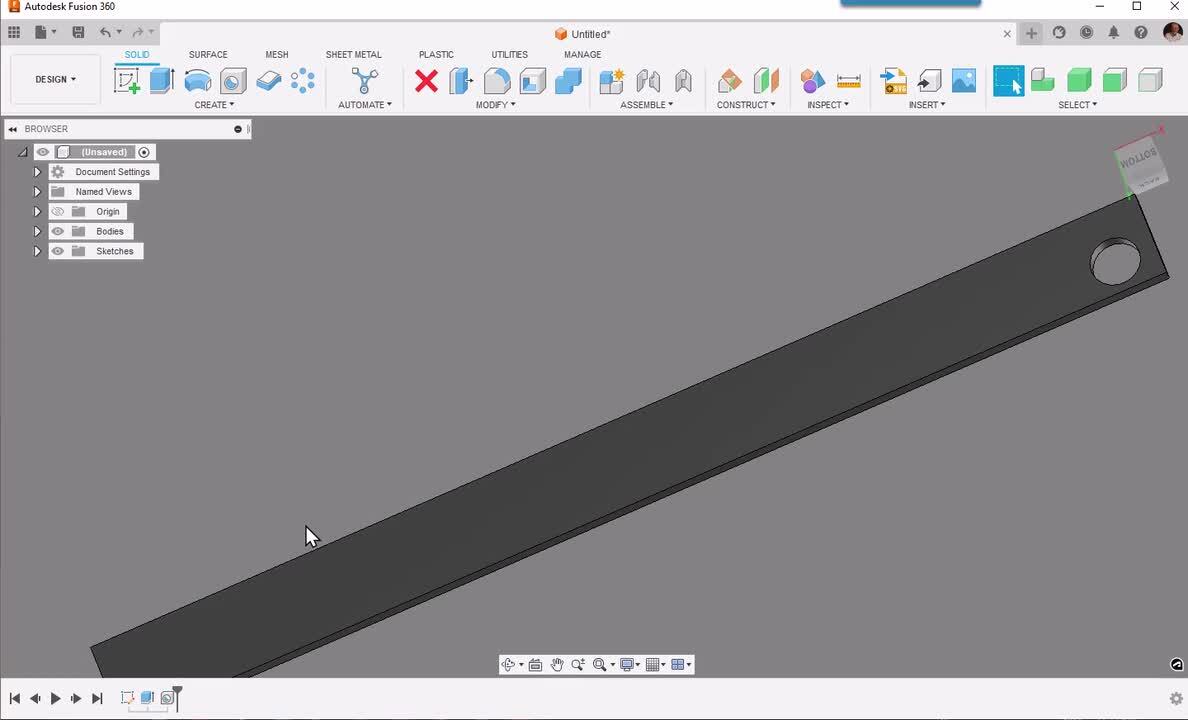
Task: Click the Insert SVG icon
Action: [x=893, y=81]
